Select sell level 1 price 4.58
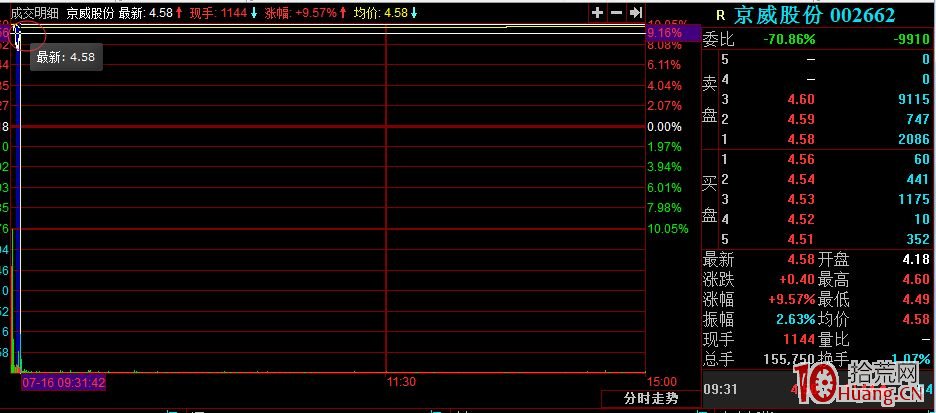This screenshot has width=936, height=413. [x=801, y=139]
